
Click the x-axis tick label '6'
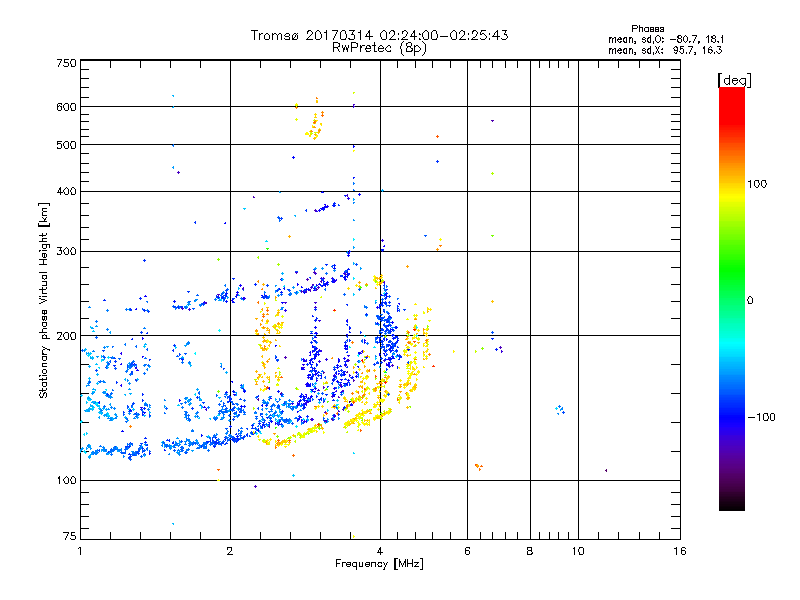[x=467, y=551]
